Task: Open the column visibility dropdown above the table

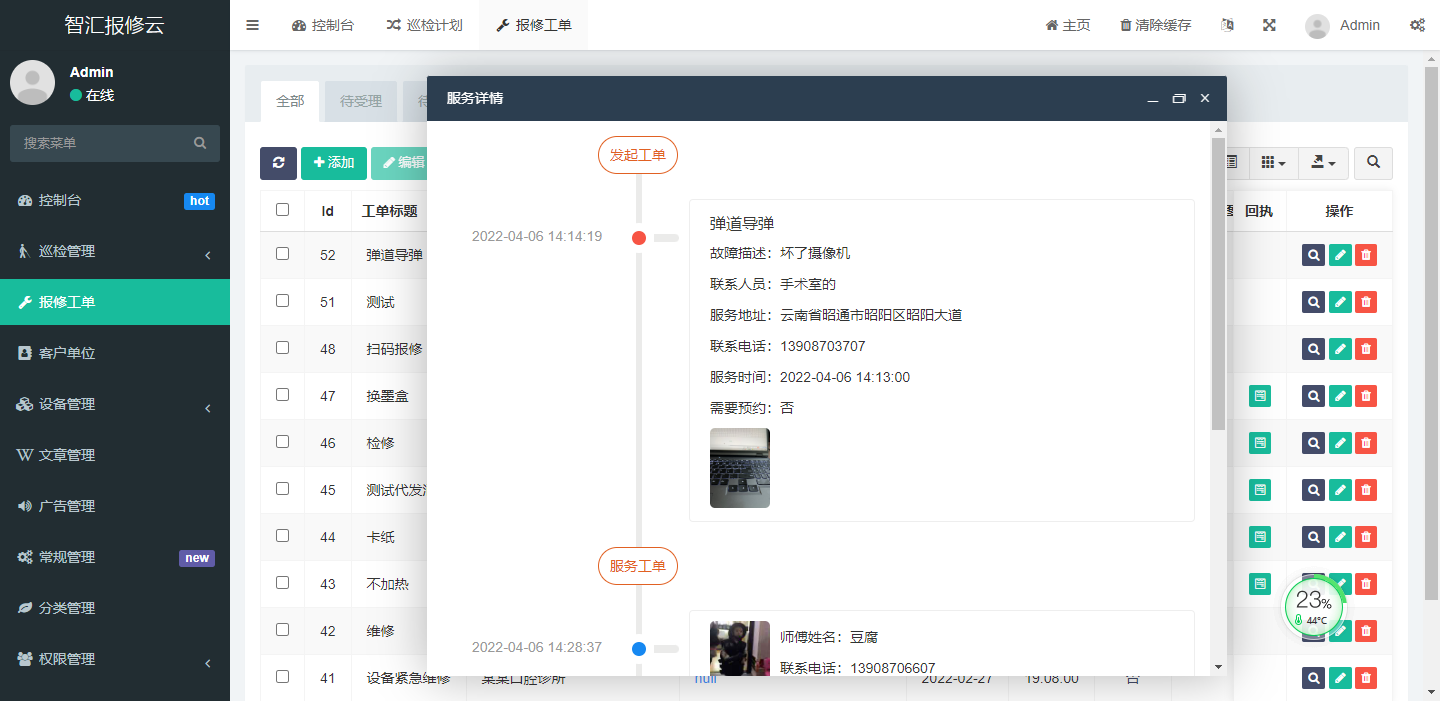Action: 1272,163
